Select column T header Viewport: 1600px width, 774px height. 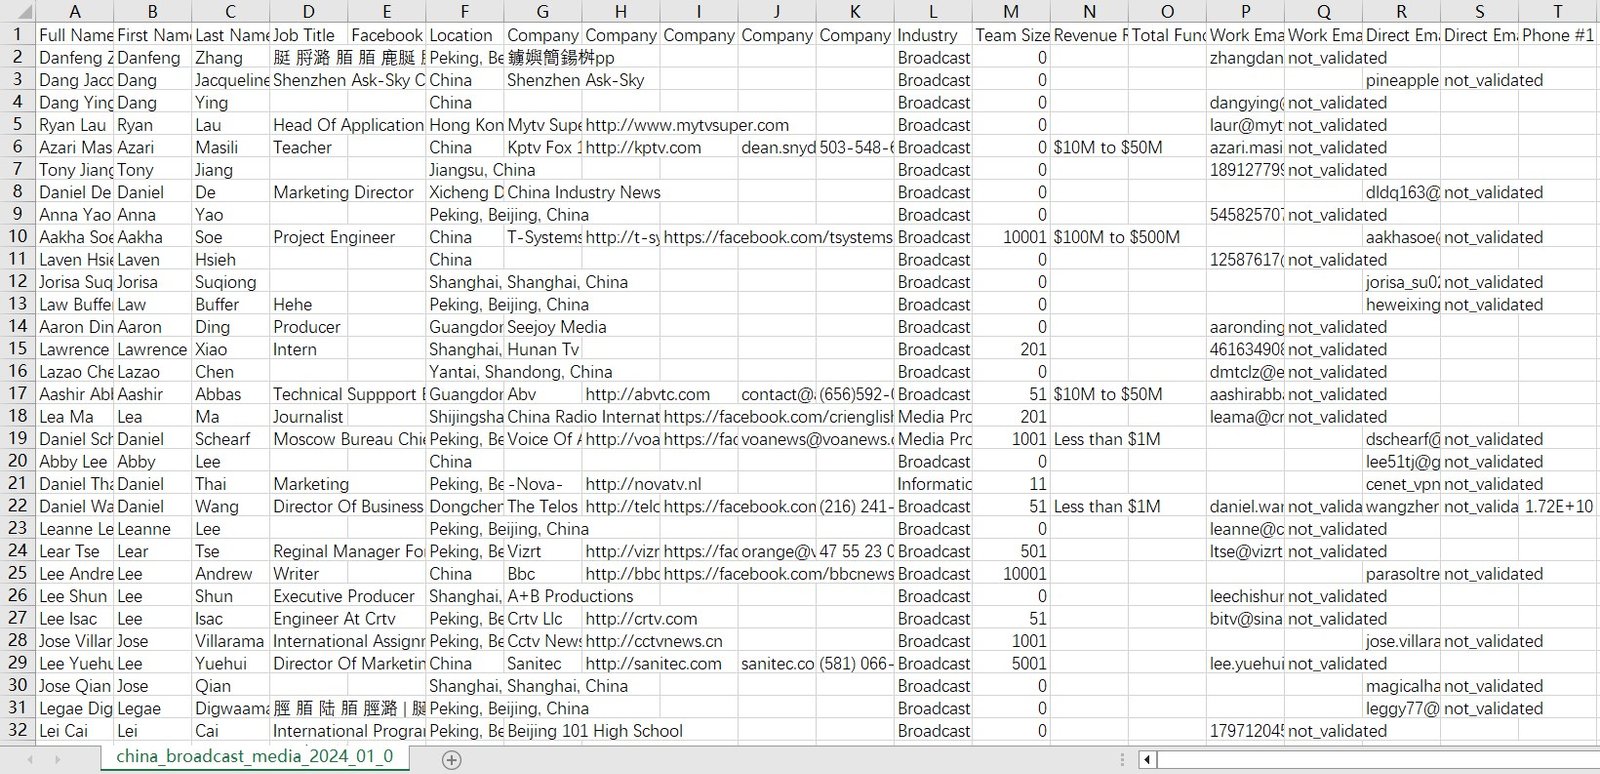(1557, 11)
